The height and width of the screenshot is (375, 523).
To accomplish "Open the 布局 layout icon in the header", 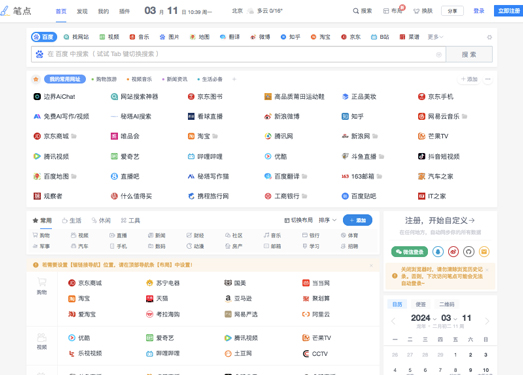I will coord(386,11).
